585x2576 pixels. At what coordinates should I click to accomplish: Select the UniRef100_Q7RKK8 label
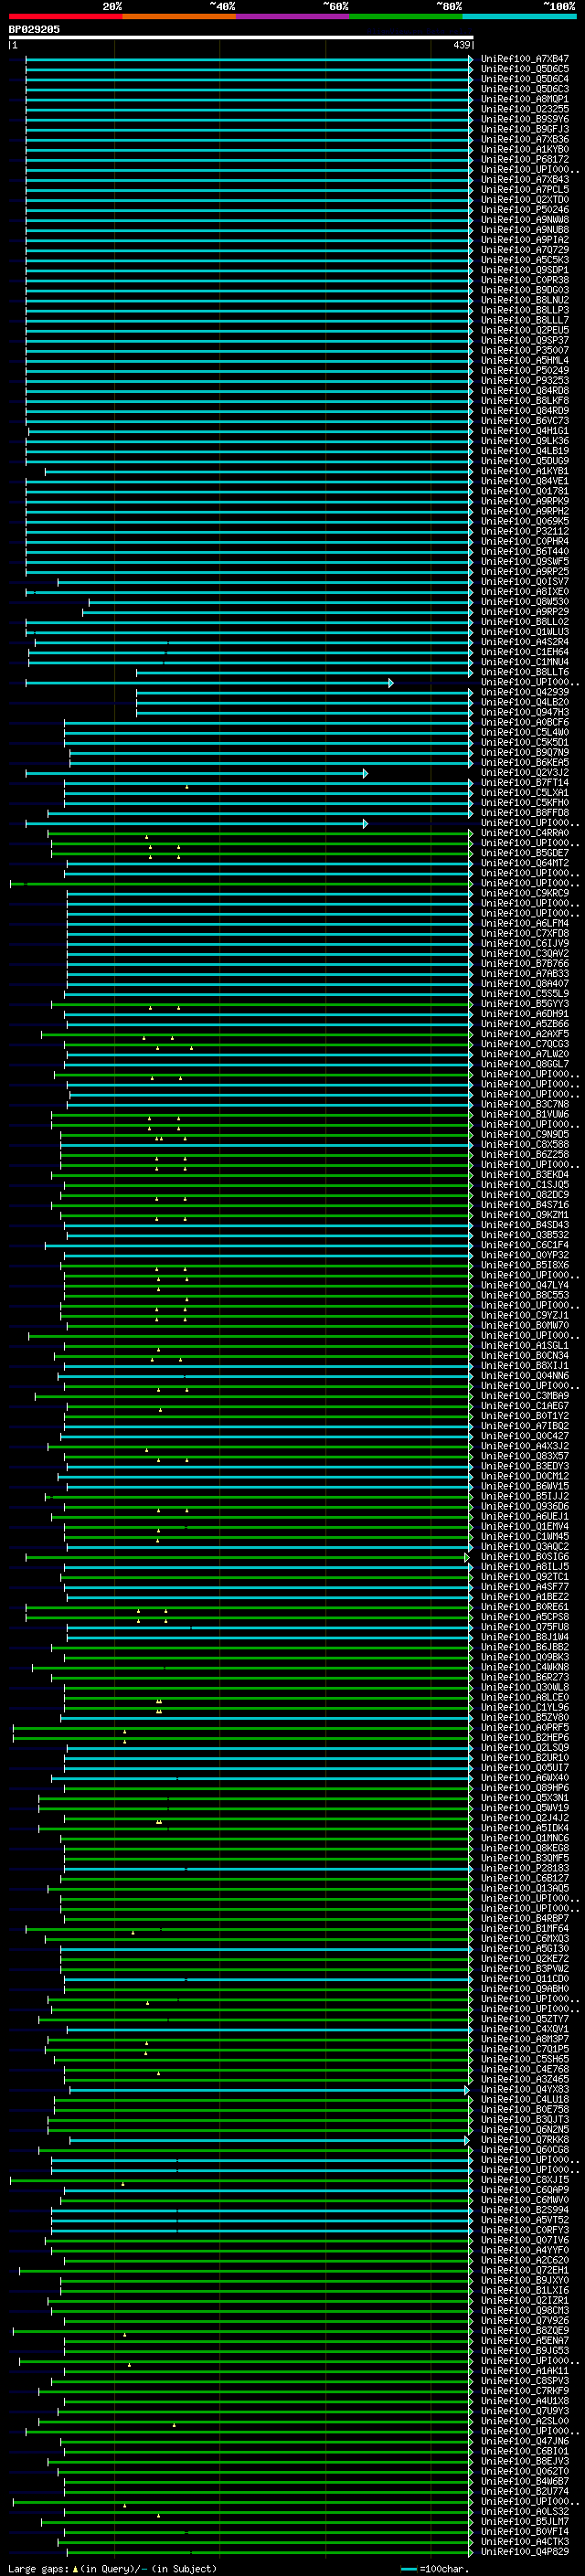coord(525,2140)
